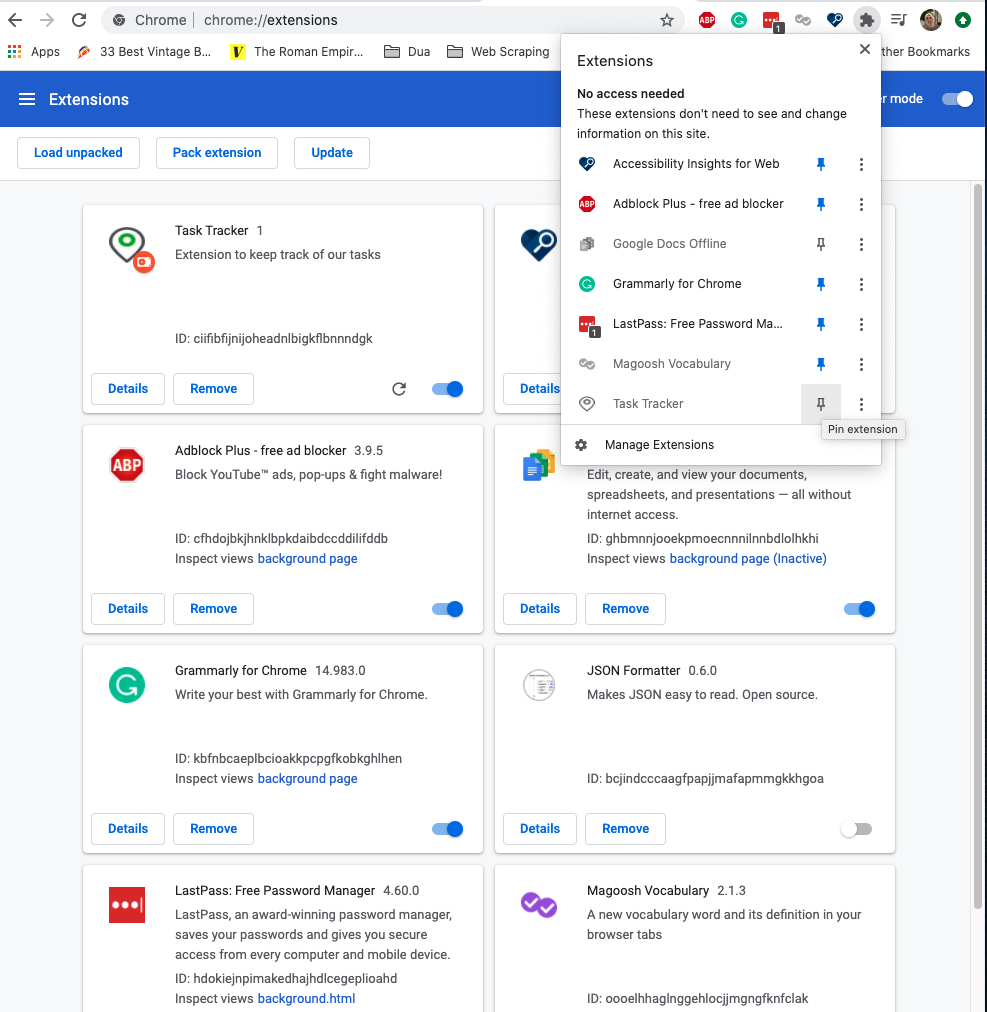
Task: Click the puzzle-piece Extensions toolbar icon
Action: 866,20
